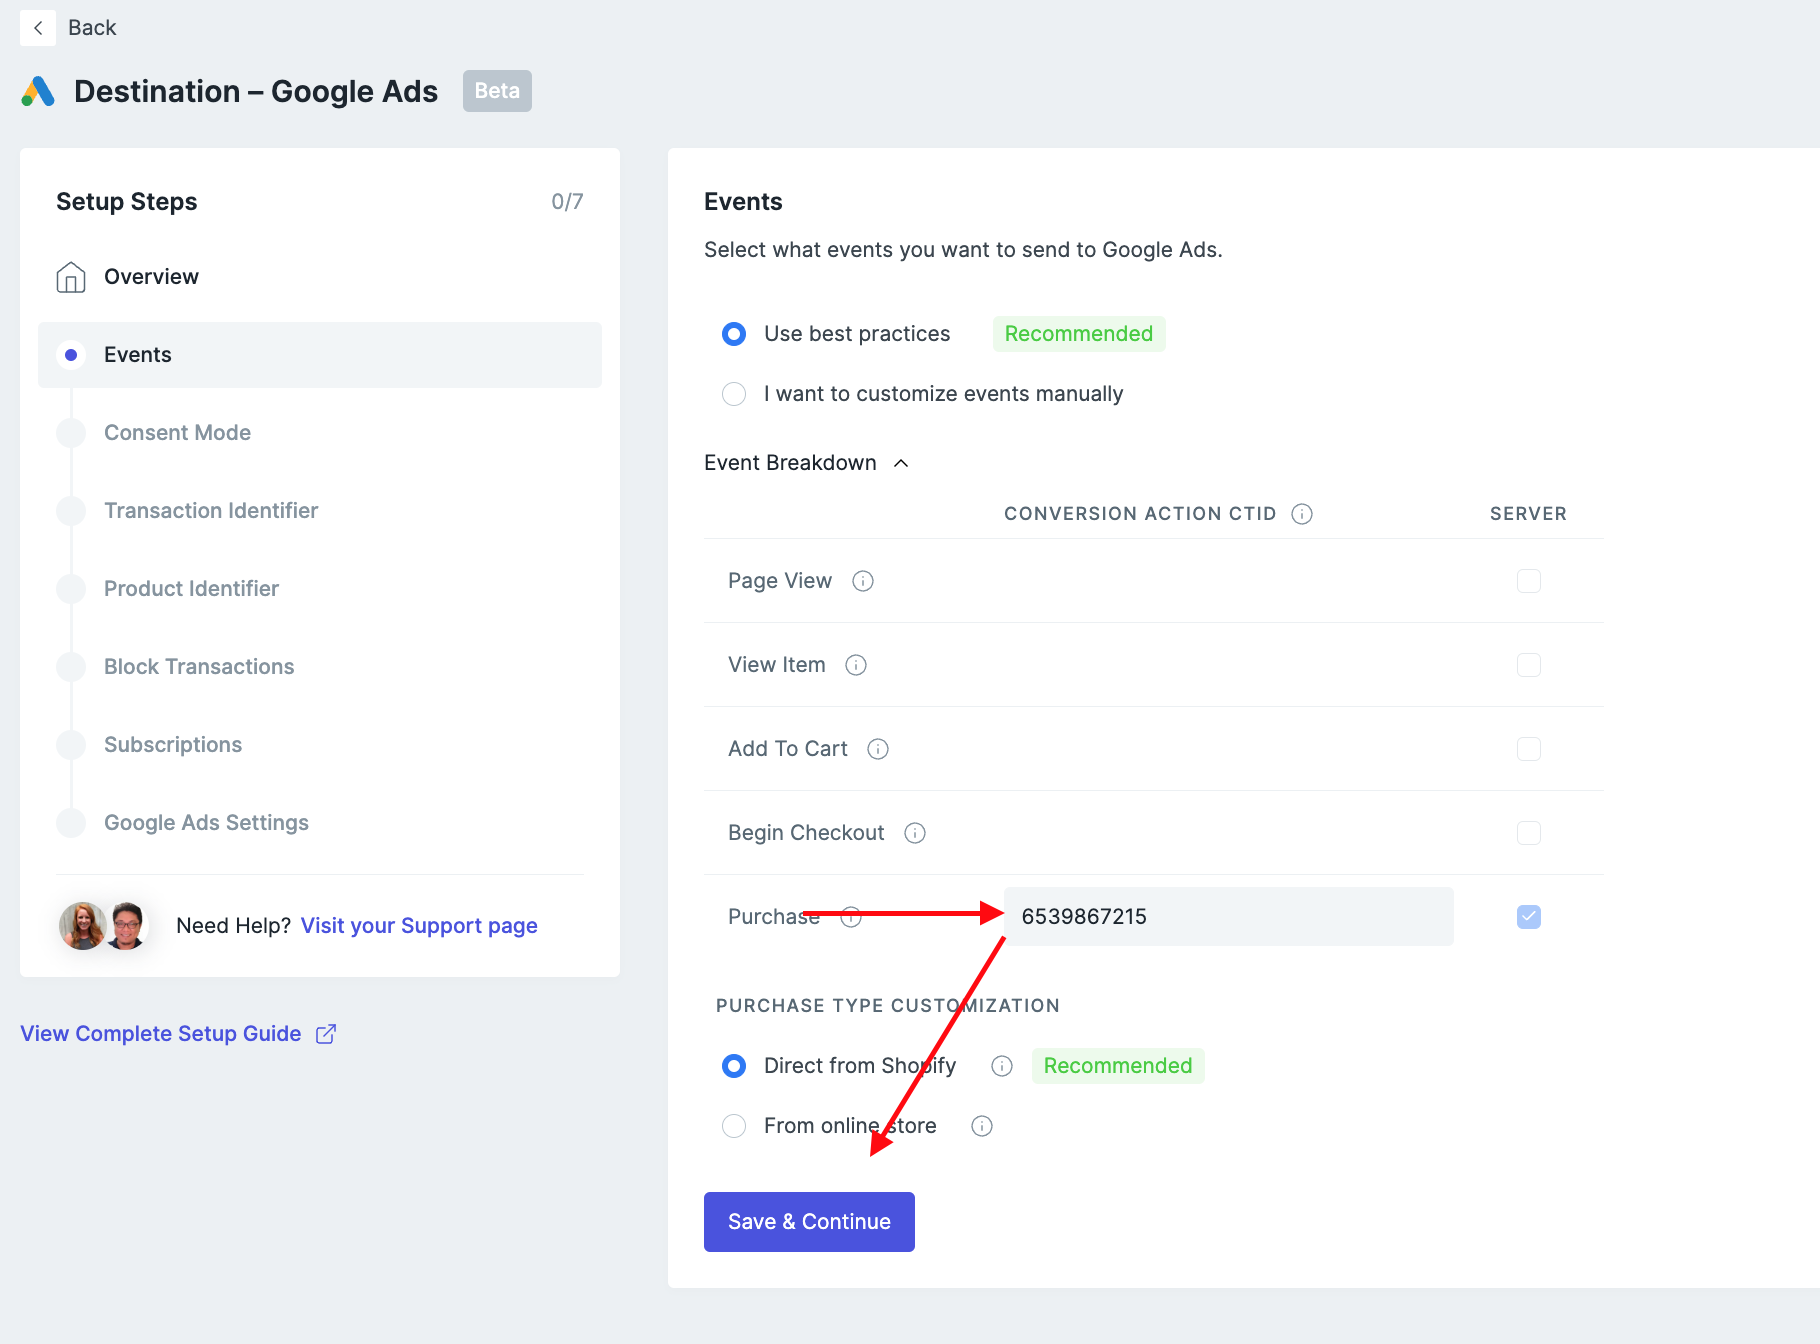Screen dimensions: 1820x1344
Task: Go to the Consent Mode step
Action: coord(177,433)
